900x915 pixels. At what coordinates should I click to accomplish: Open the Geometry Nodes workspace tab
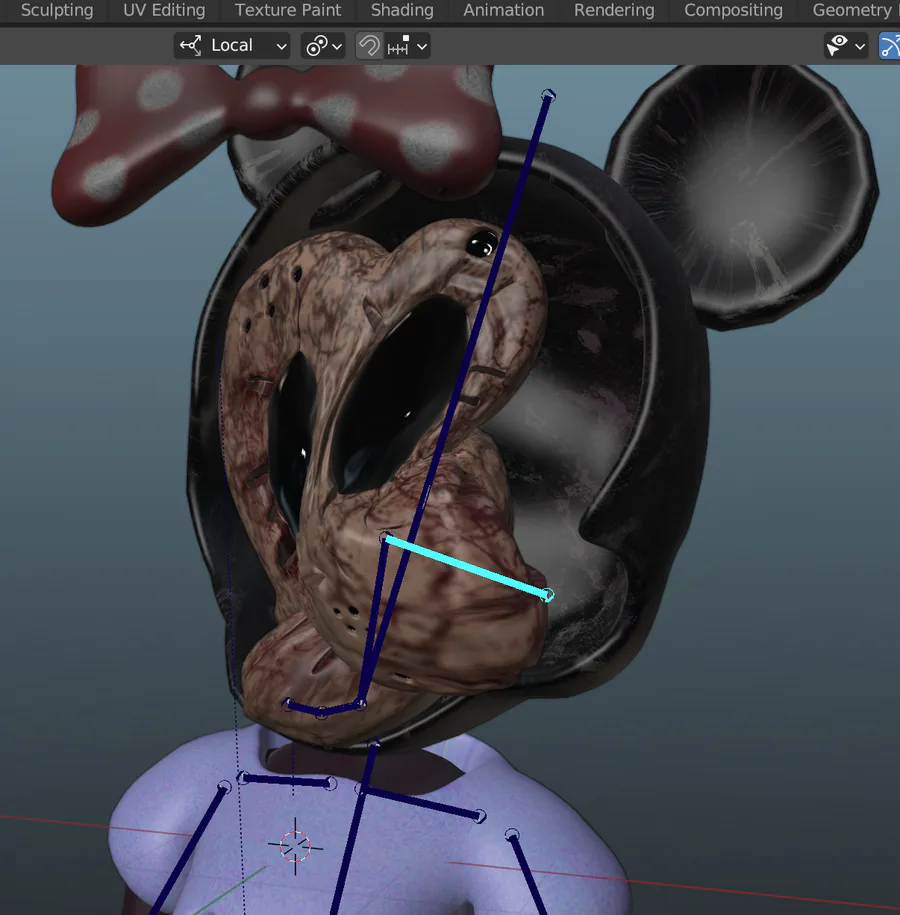tap(853, 11)
